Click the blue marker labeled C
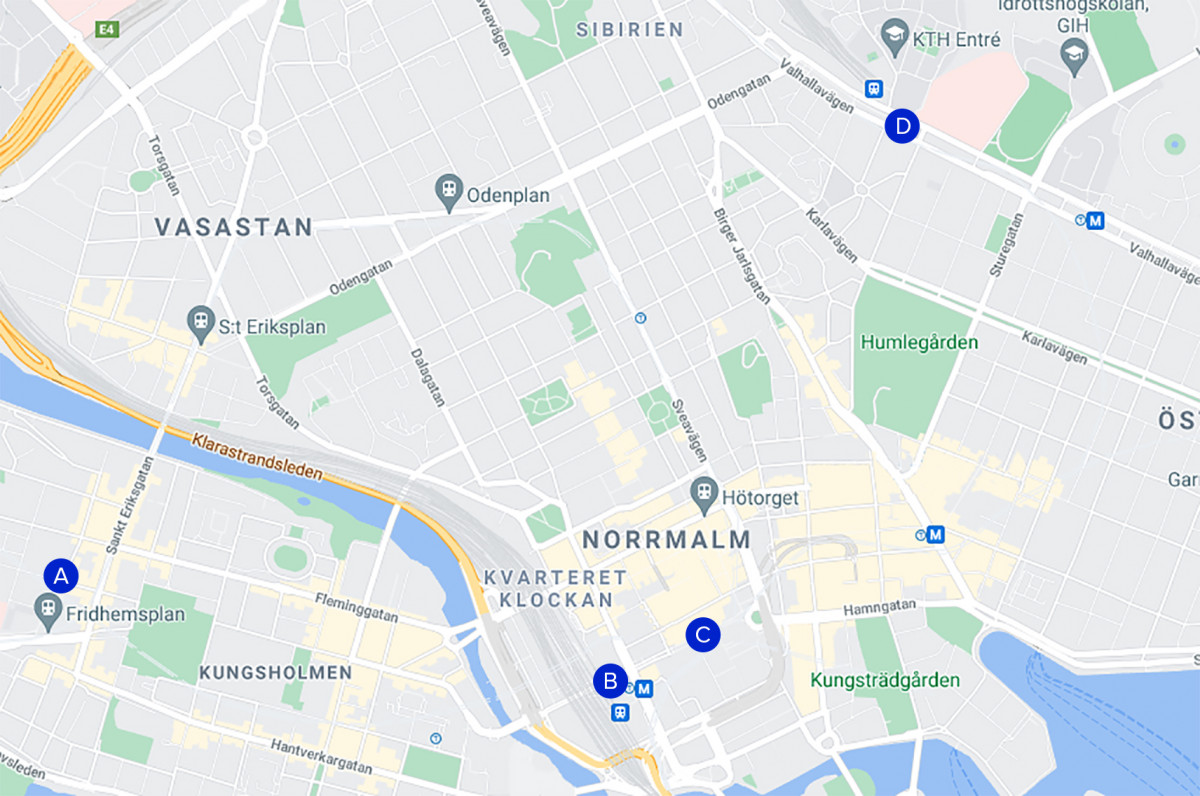 (703, 634)
